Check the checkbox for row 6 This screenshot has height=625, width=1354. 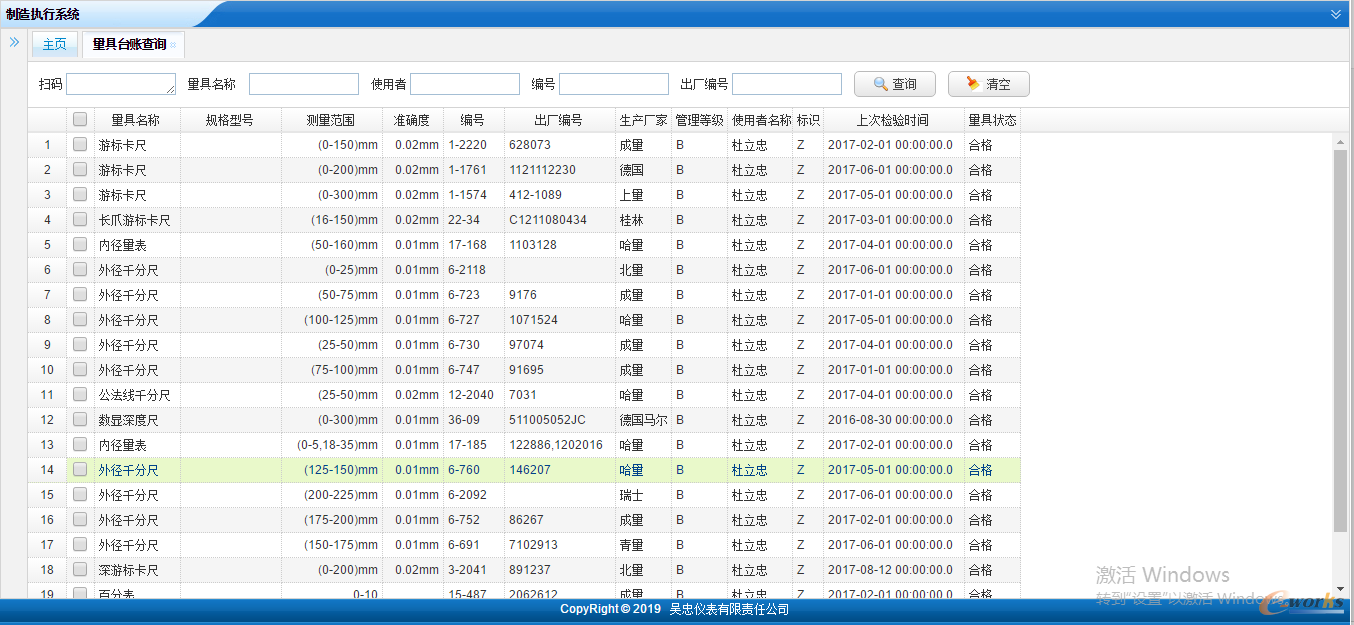(80, 269)
